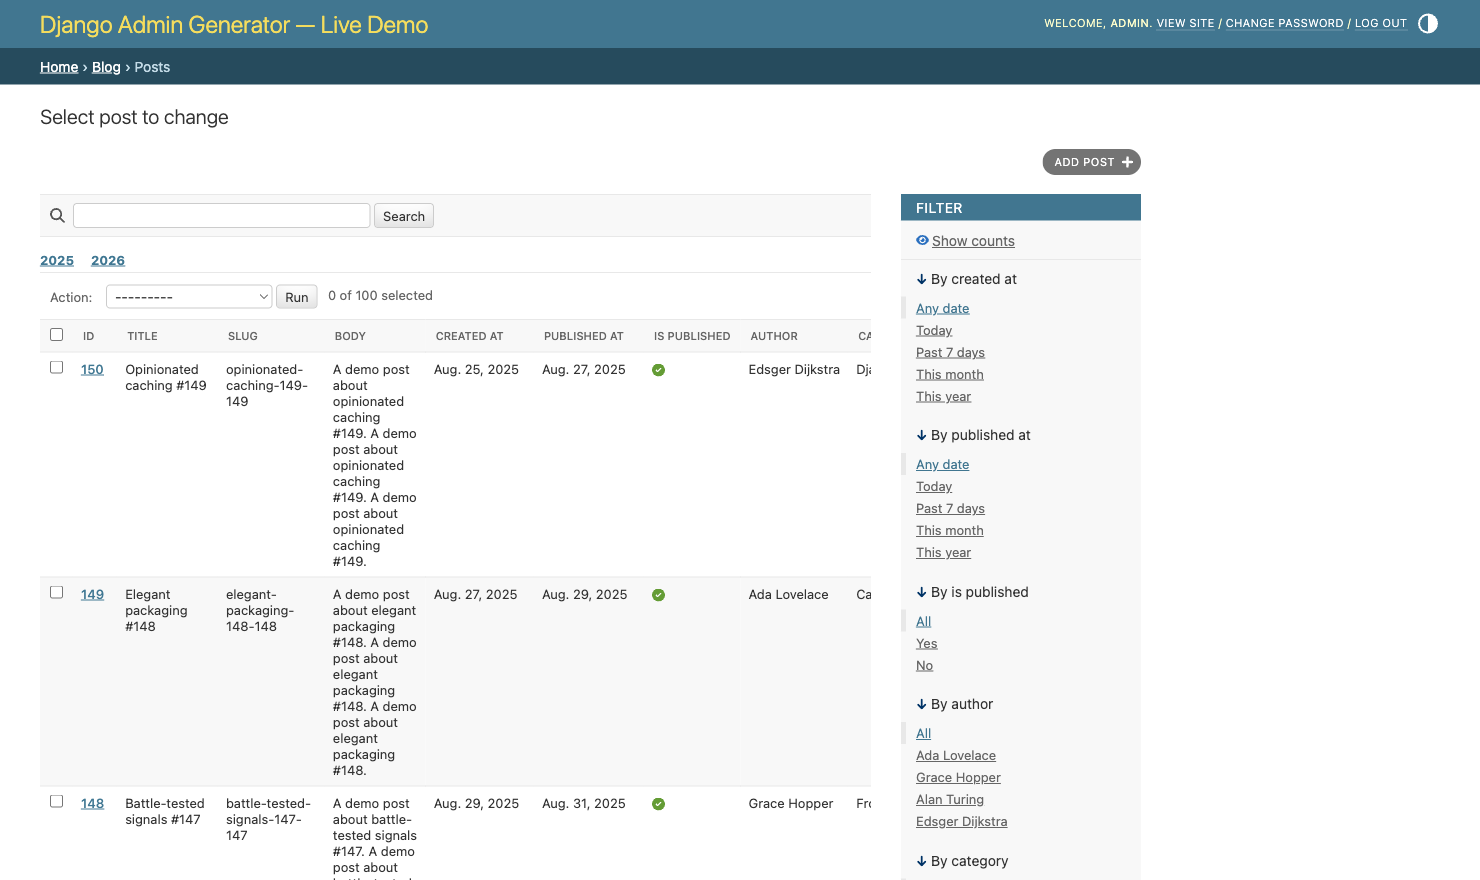Sort by Author column header
The height and width of the screenshot is (880, 1480).
[774, 336]
